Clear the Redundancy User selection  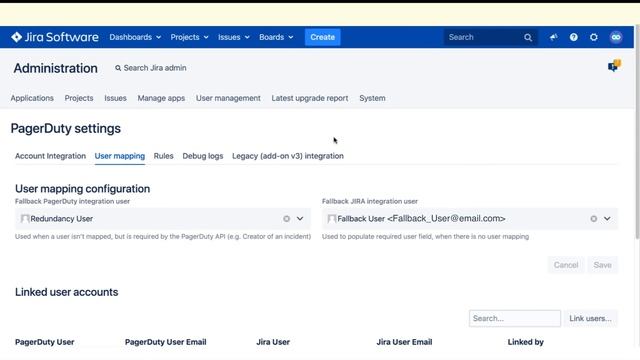point(287,219)
